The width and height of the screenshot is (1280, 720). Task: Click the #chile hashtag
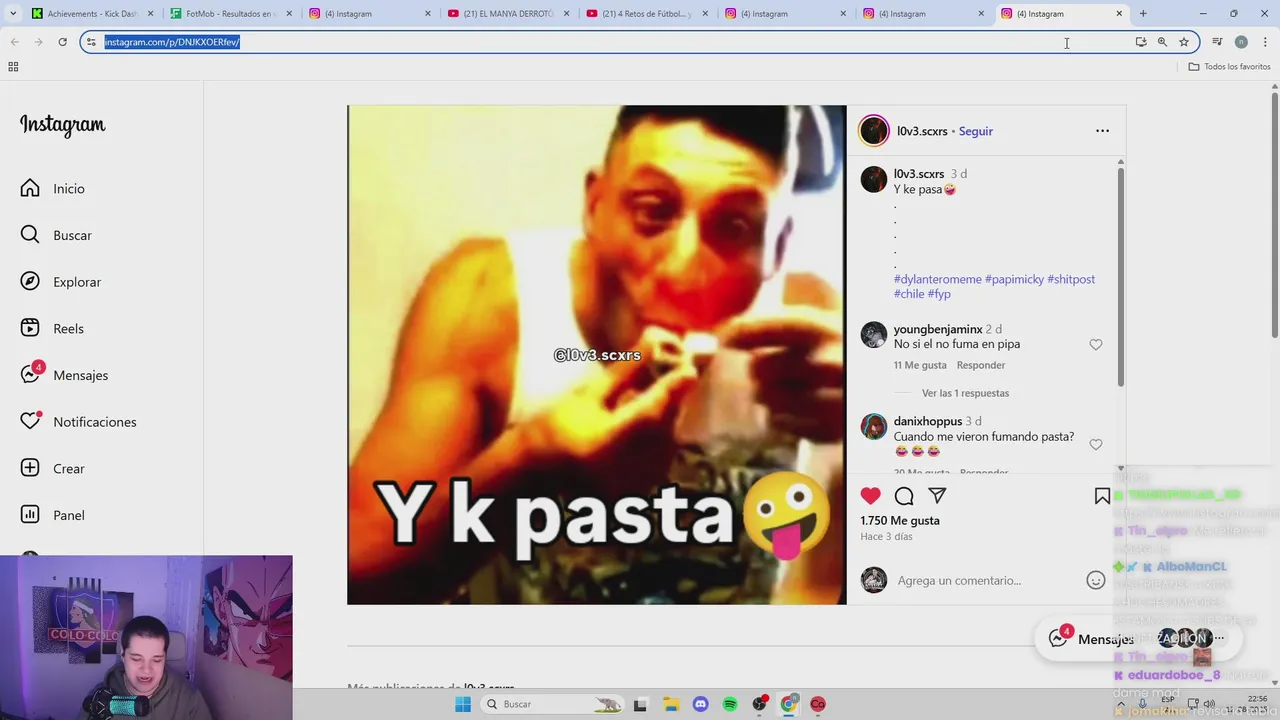point(909,294)
